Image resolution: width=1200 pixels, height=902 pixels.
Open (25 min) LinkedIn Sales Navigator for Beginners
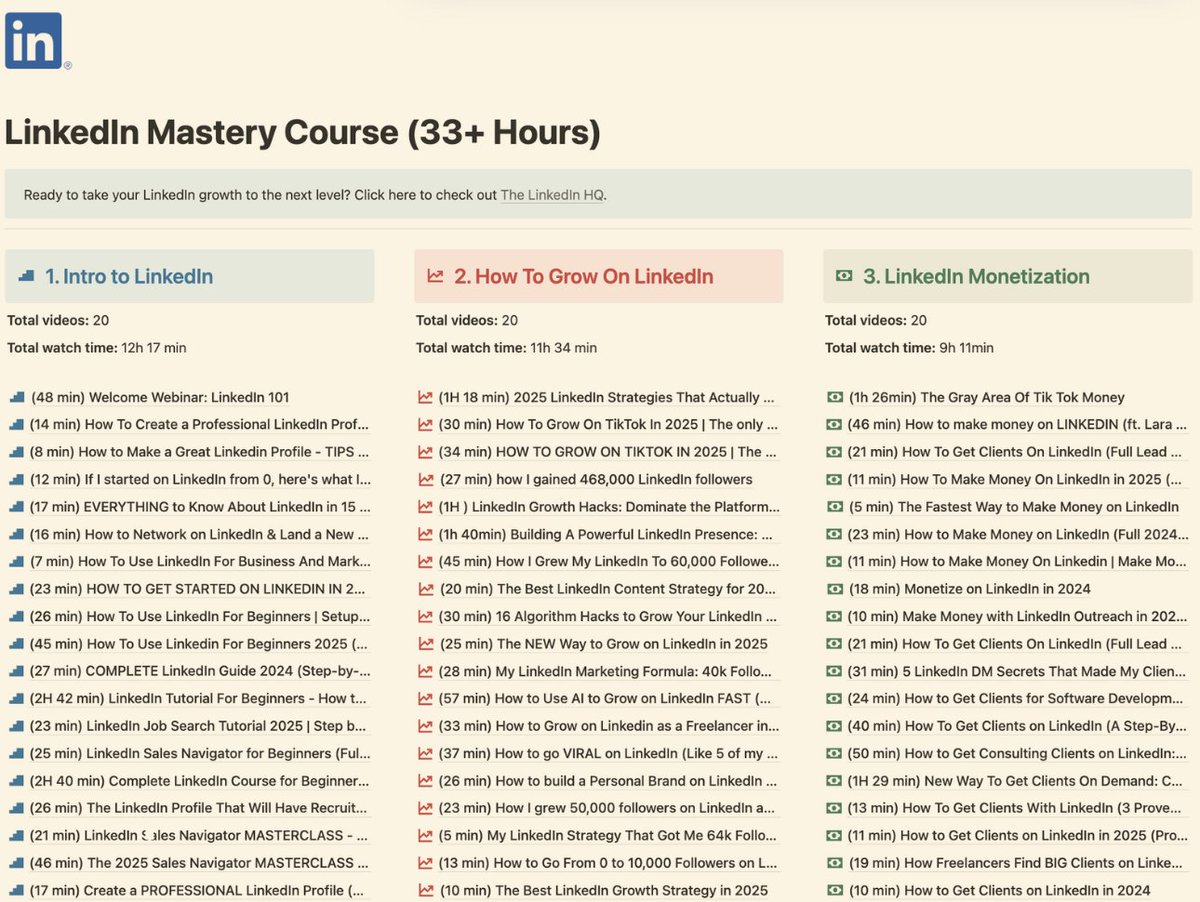[200, 753]
